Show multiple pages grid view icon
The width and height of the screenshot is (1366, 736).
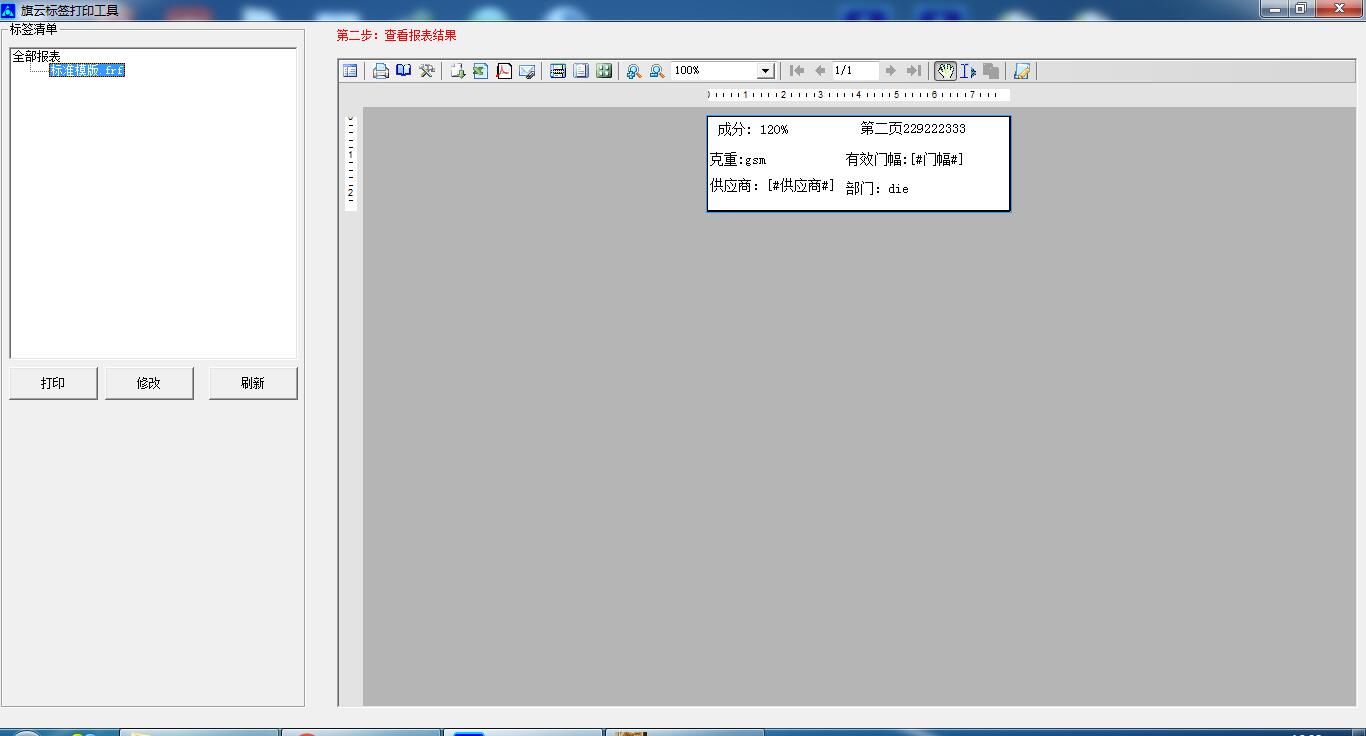604,71
